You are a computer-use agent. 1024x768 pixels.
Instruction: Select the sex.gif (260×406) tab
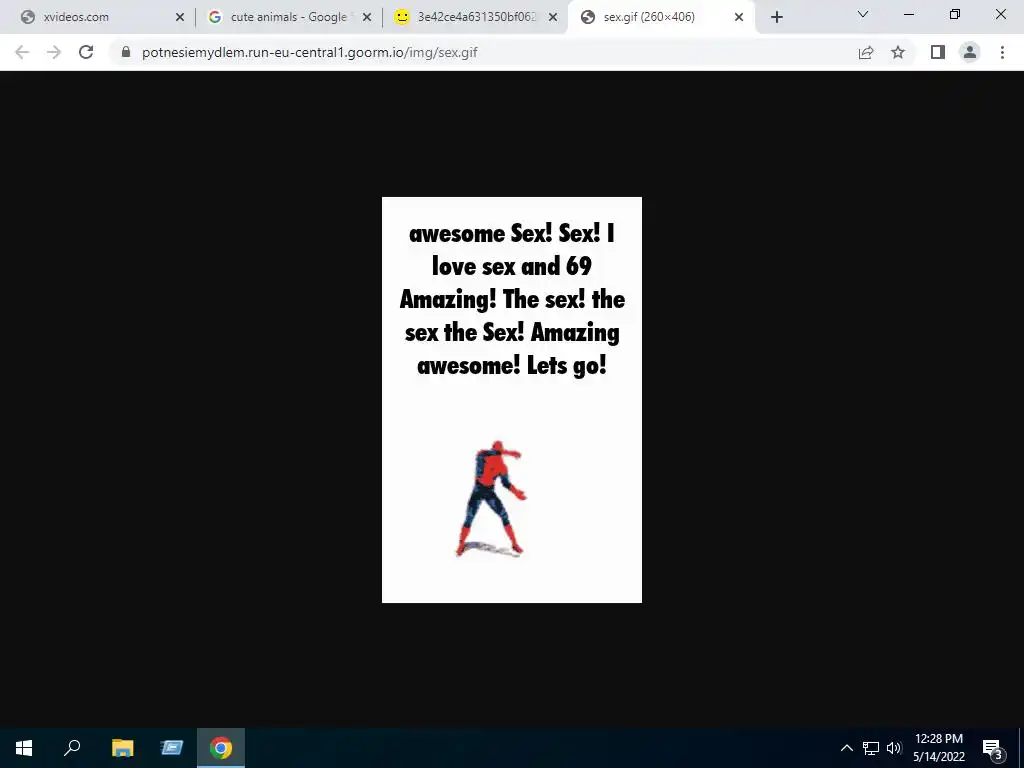[x=662, y=17]
